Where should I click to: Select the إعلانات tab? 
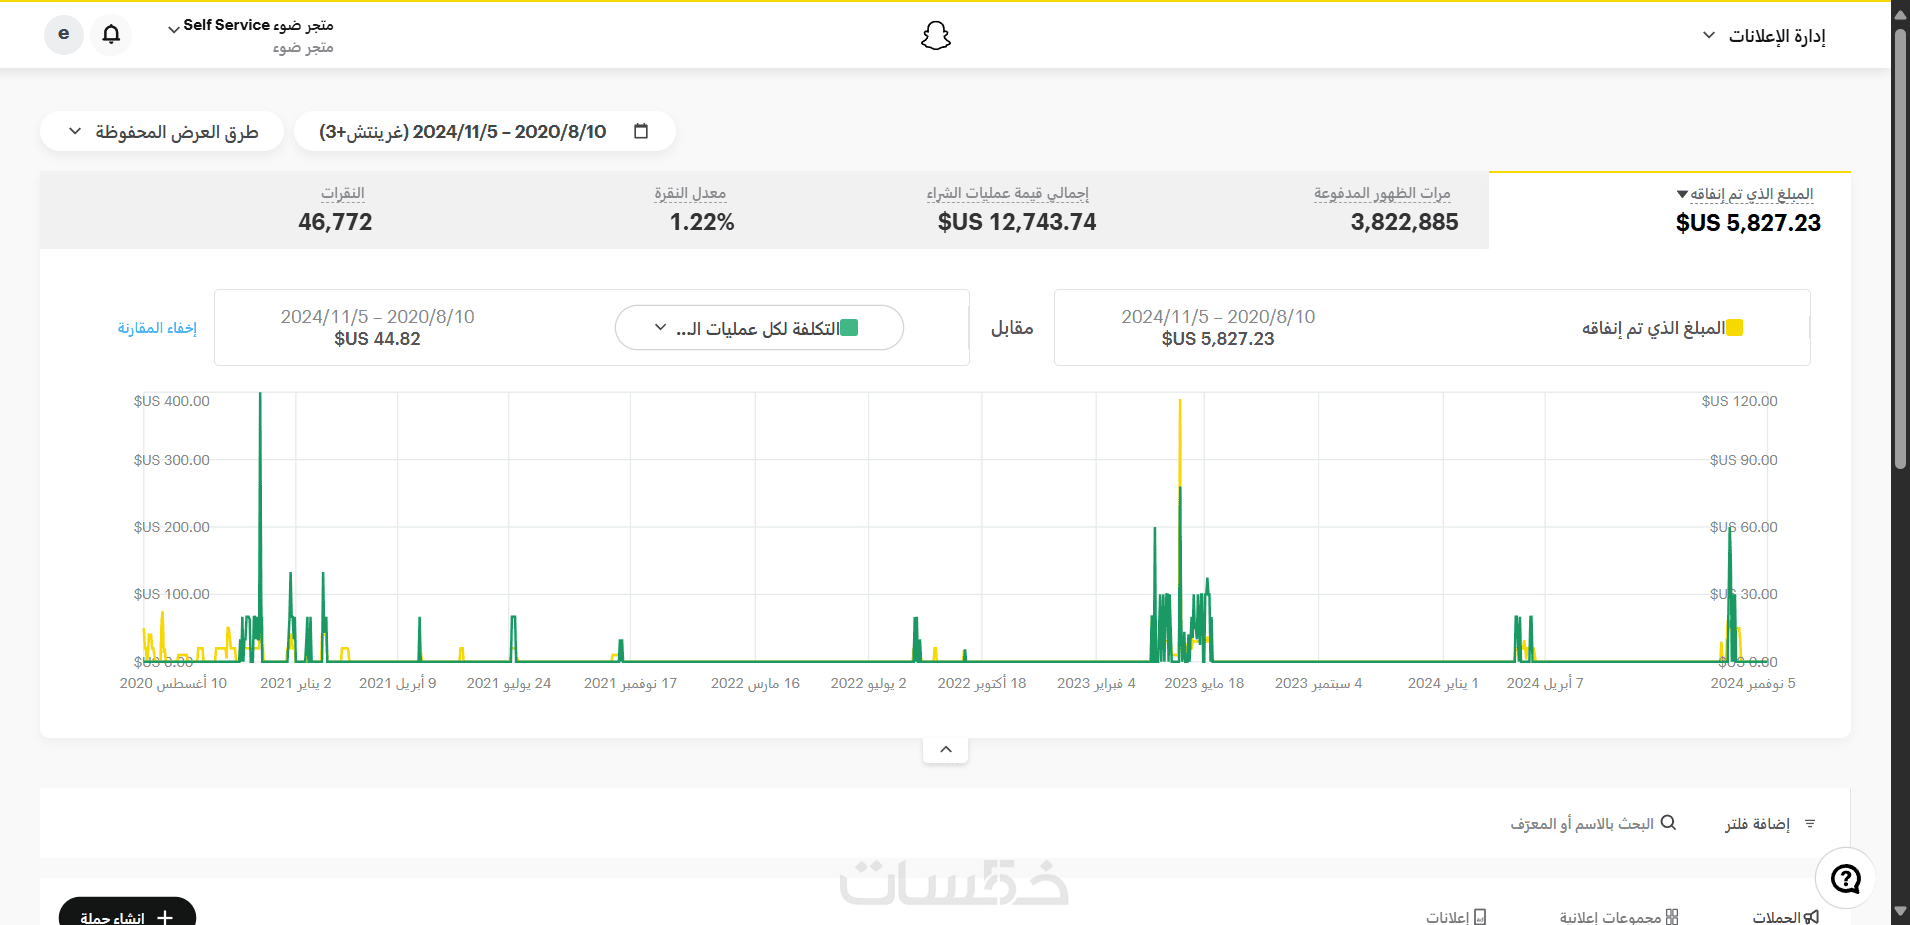pyautogui.click(x=1456, y=917)
